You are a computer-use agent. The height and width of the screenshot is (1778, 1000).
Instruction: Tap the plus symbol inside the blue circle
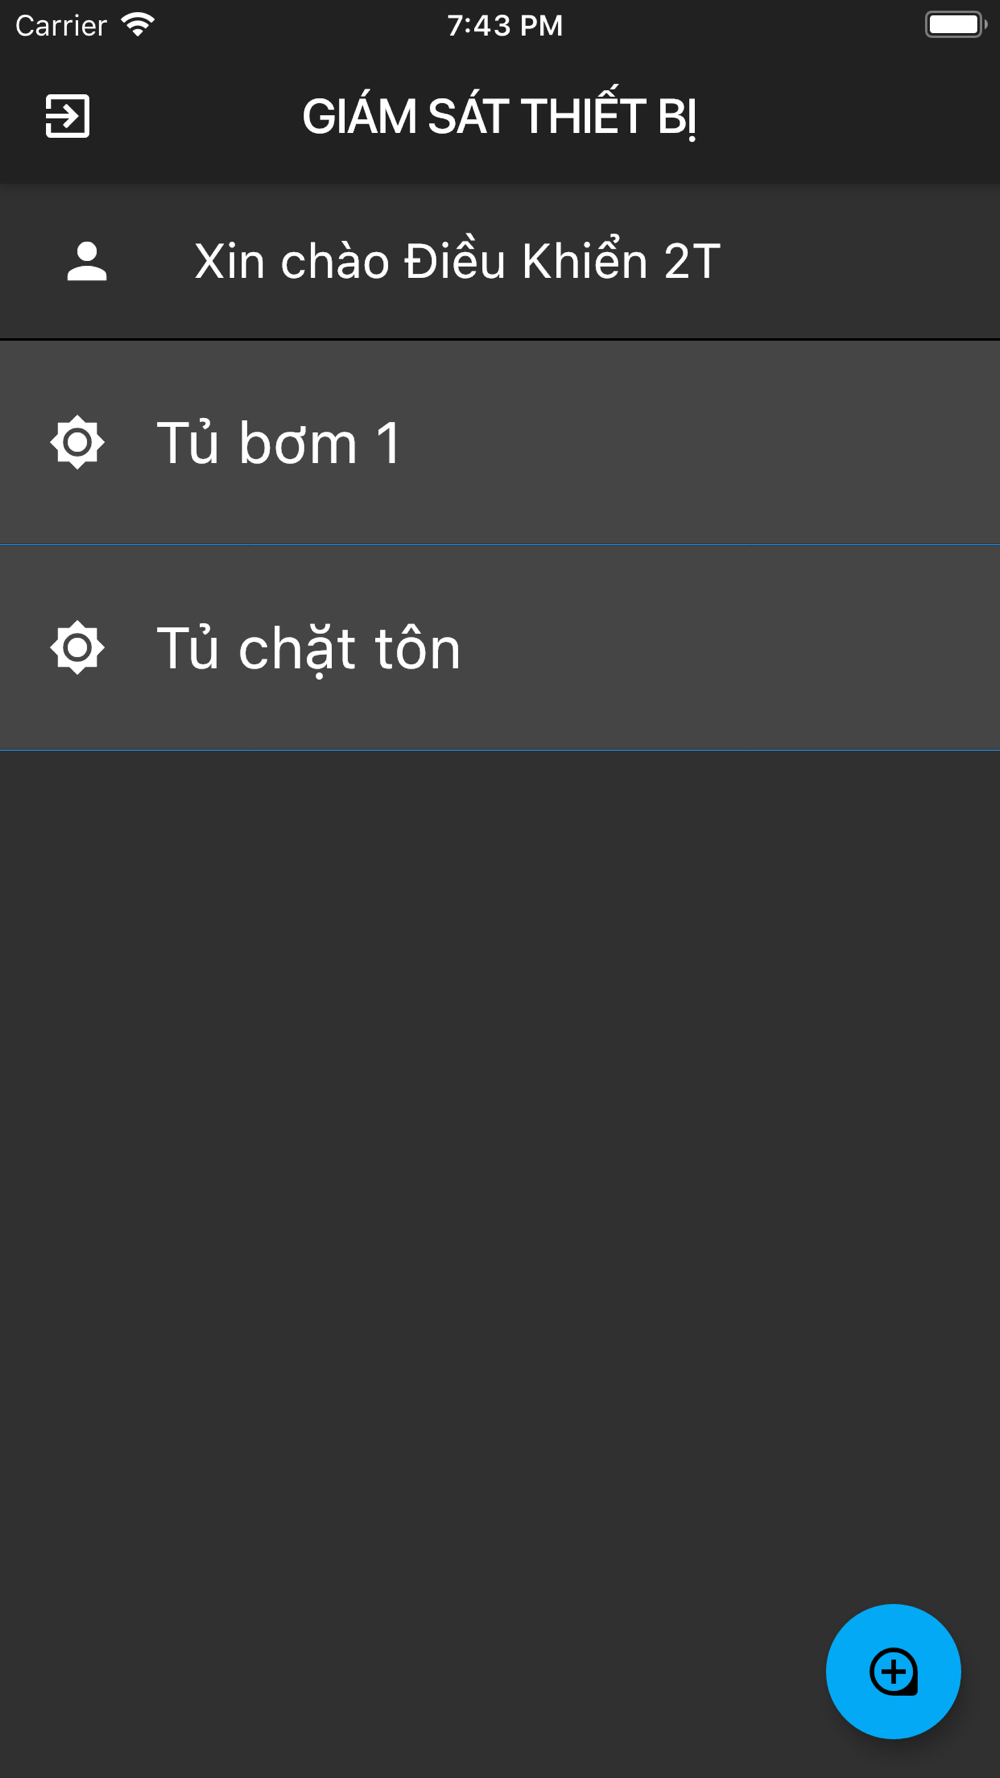[x=893, y=1671]
